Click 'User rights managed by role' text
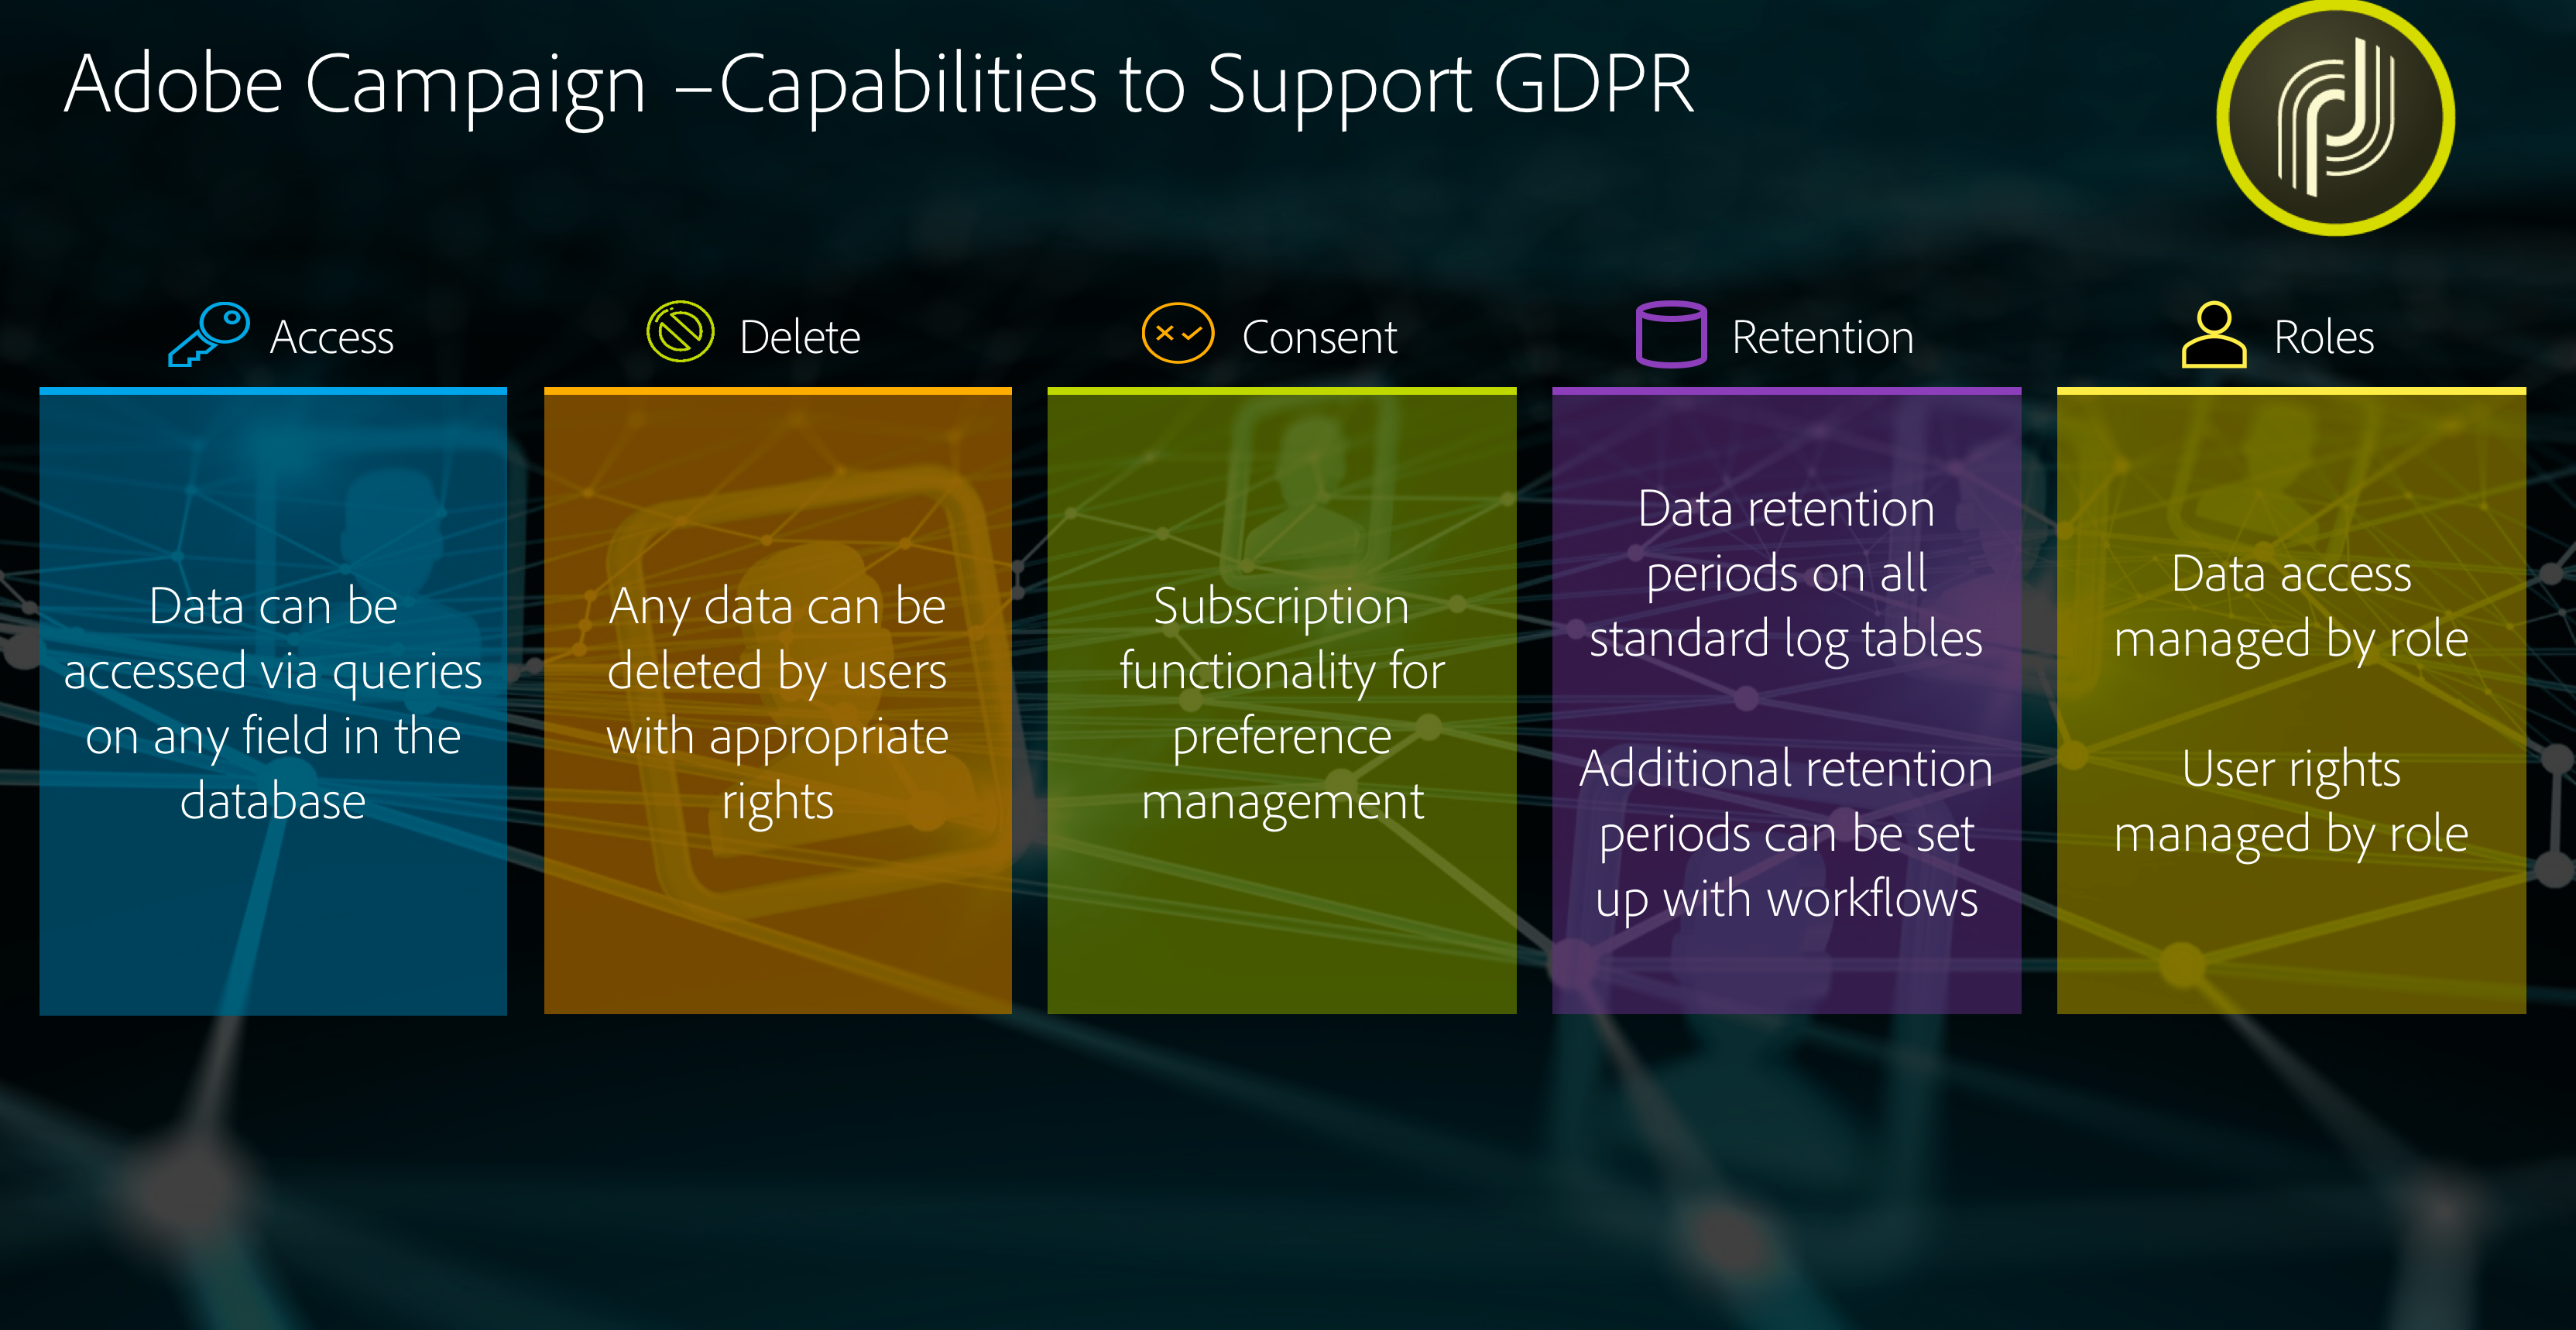 coord(2291,802)
